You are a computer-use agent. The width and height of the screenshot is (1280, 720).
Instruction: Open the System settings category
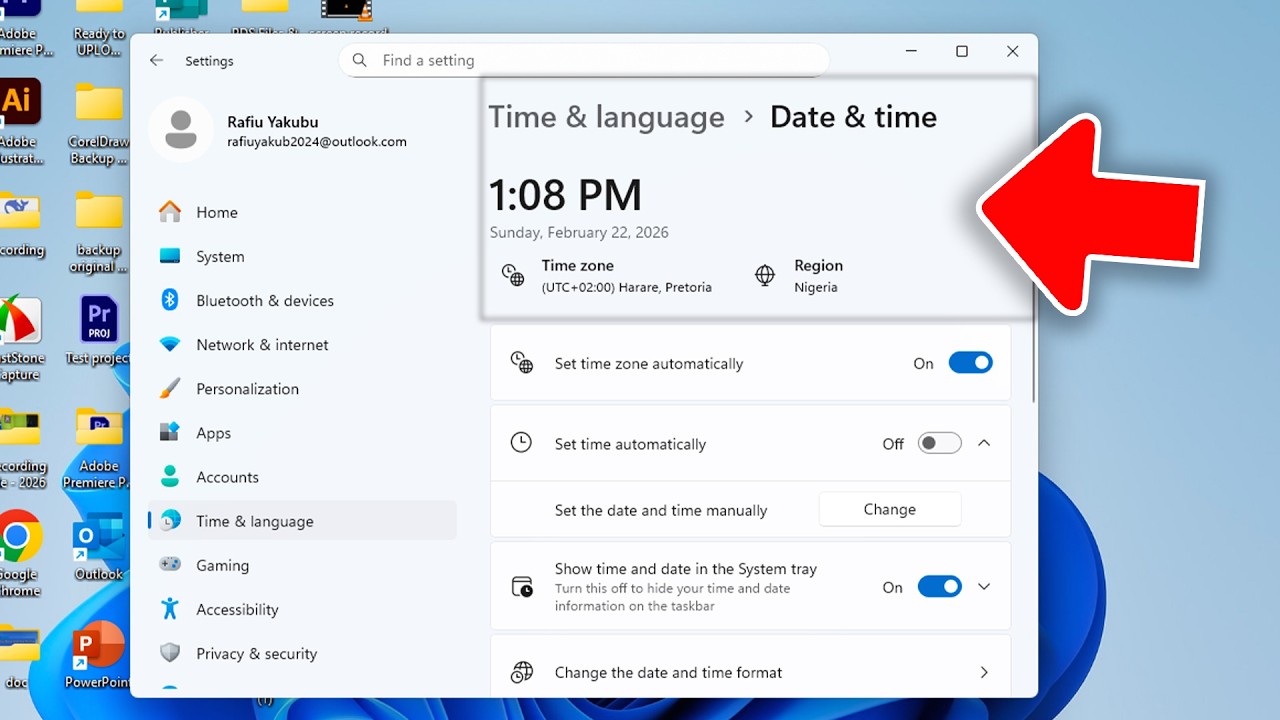pos(302,256)
